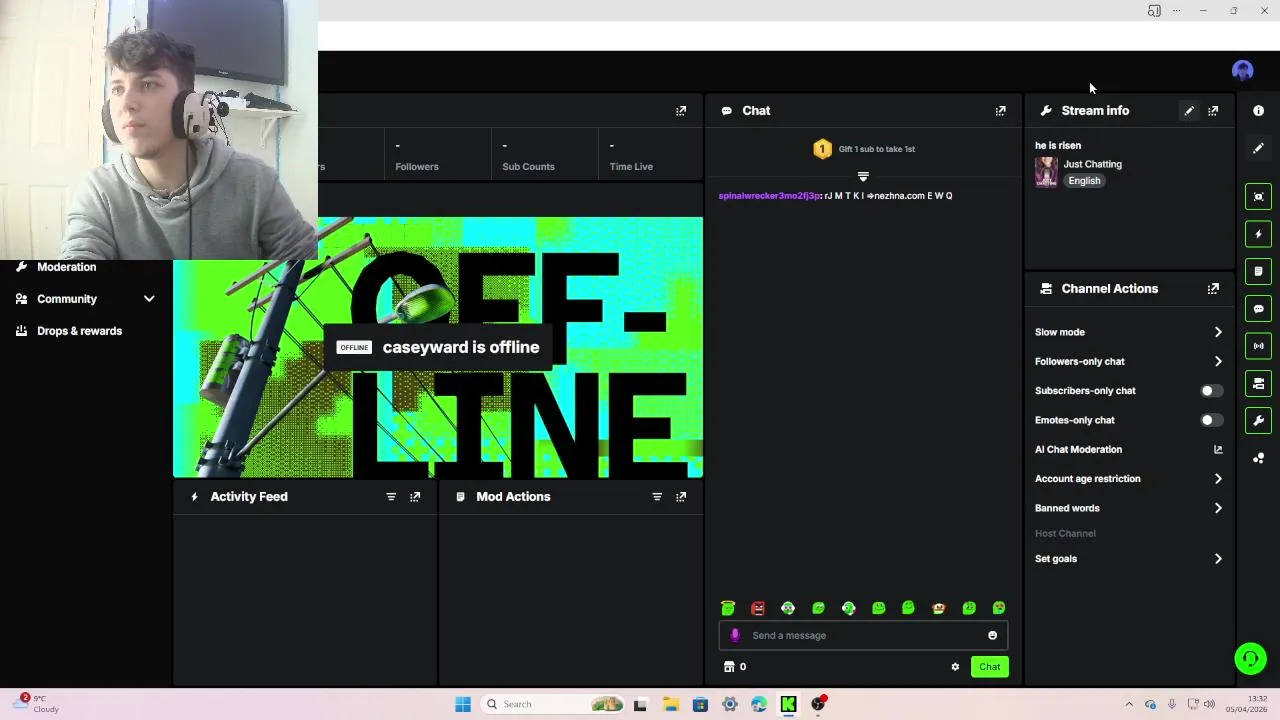This screenshot has width=1280, height=720.
Task: Pop out the Activity Feed panel
Action: tap(415, 497)
